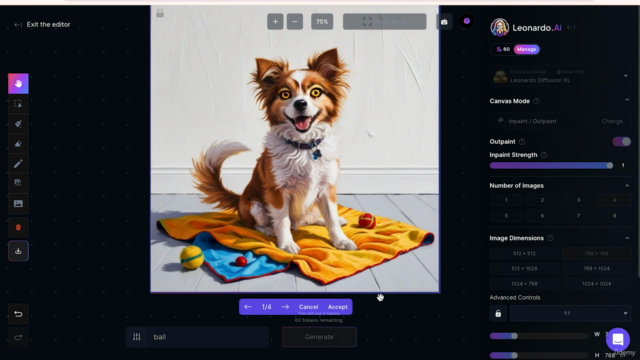This screenshot has width=640, height=360.
Task: Click the lock icon above the canvas
Action: [x=160, y=13]
